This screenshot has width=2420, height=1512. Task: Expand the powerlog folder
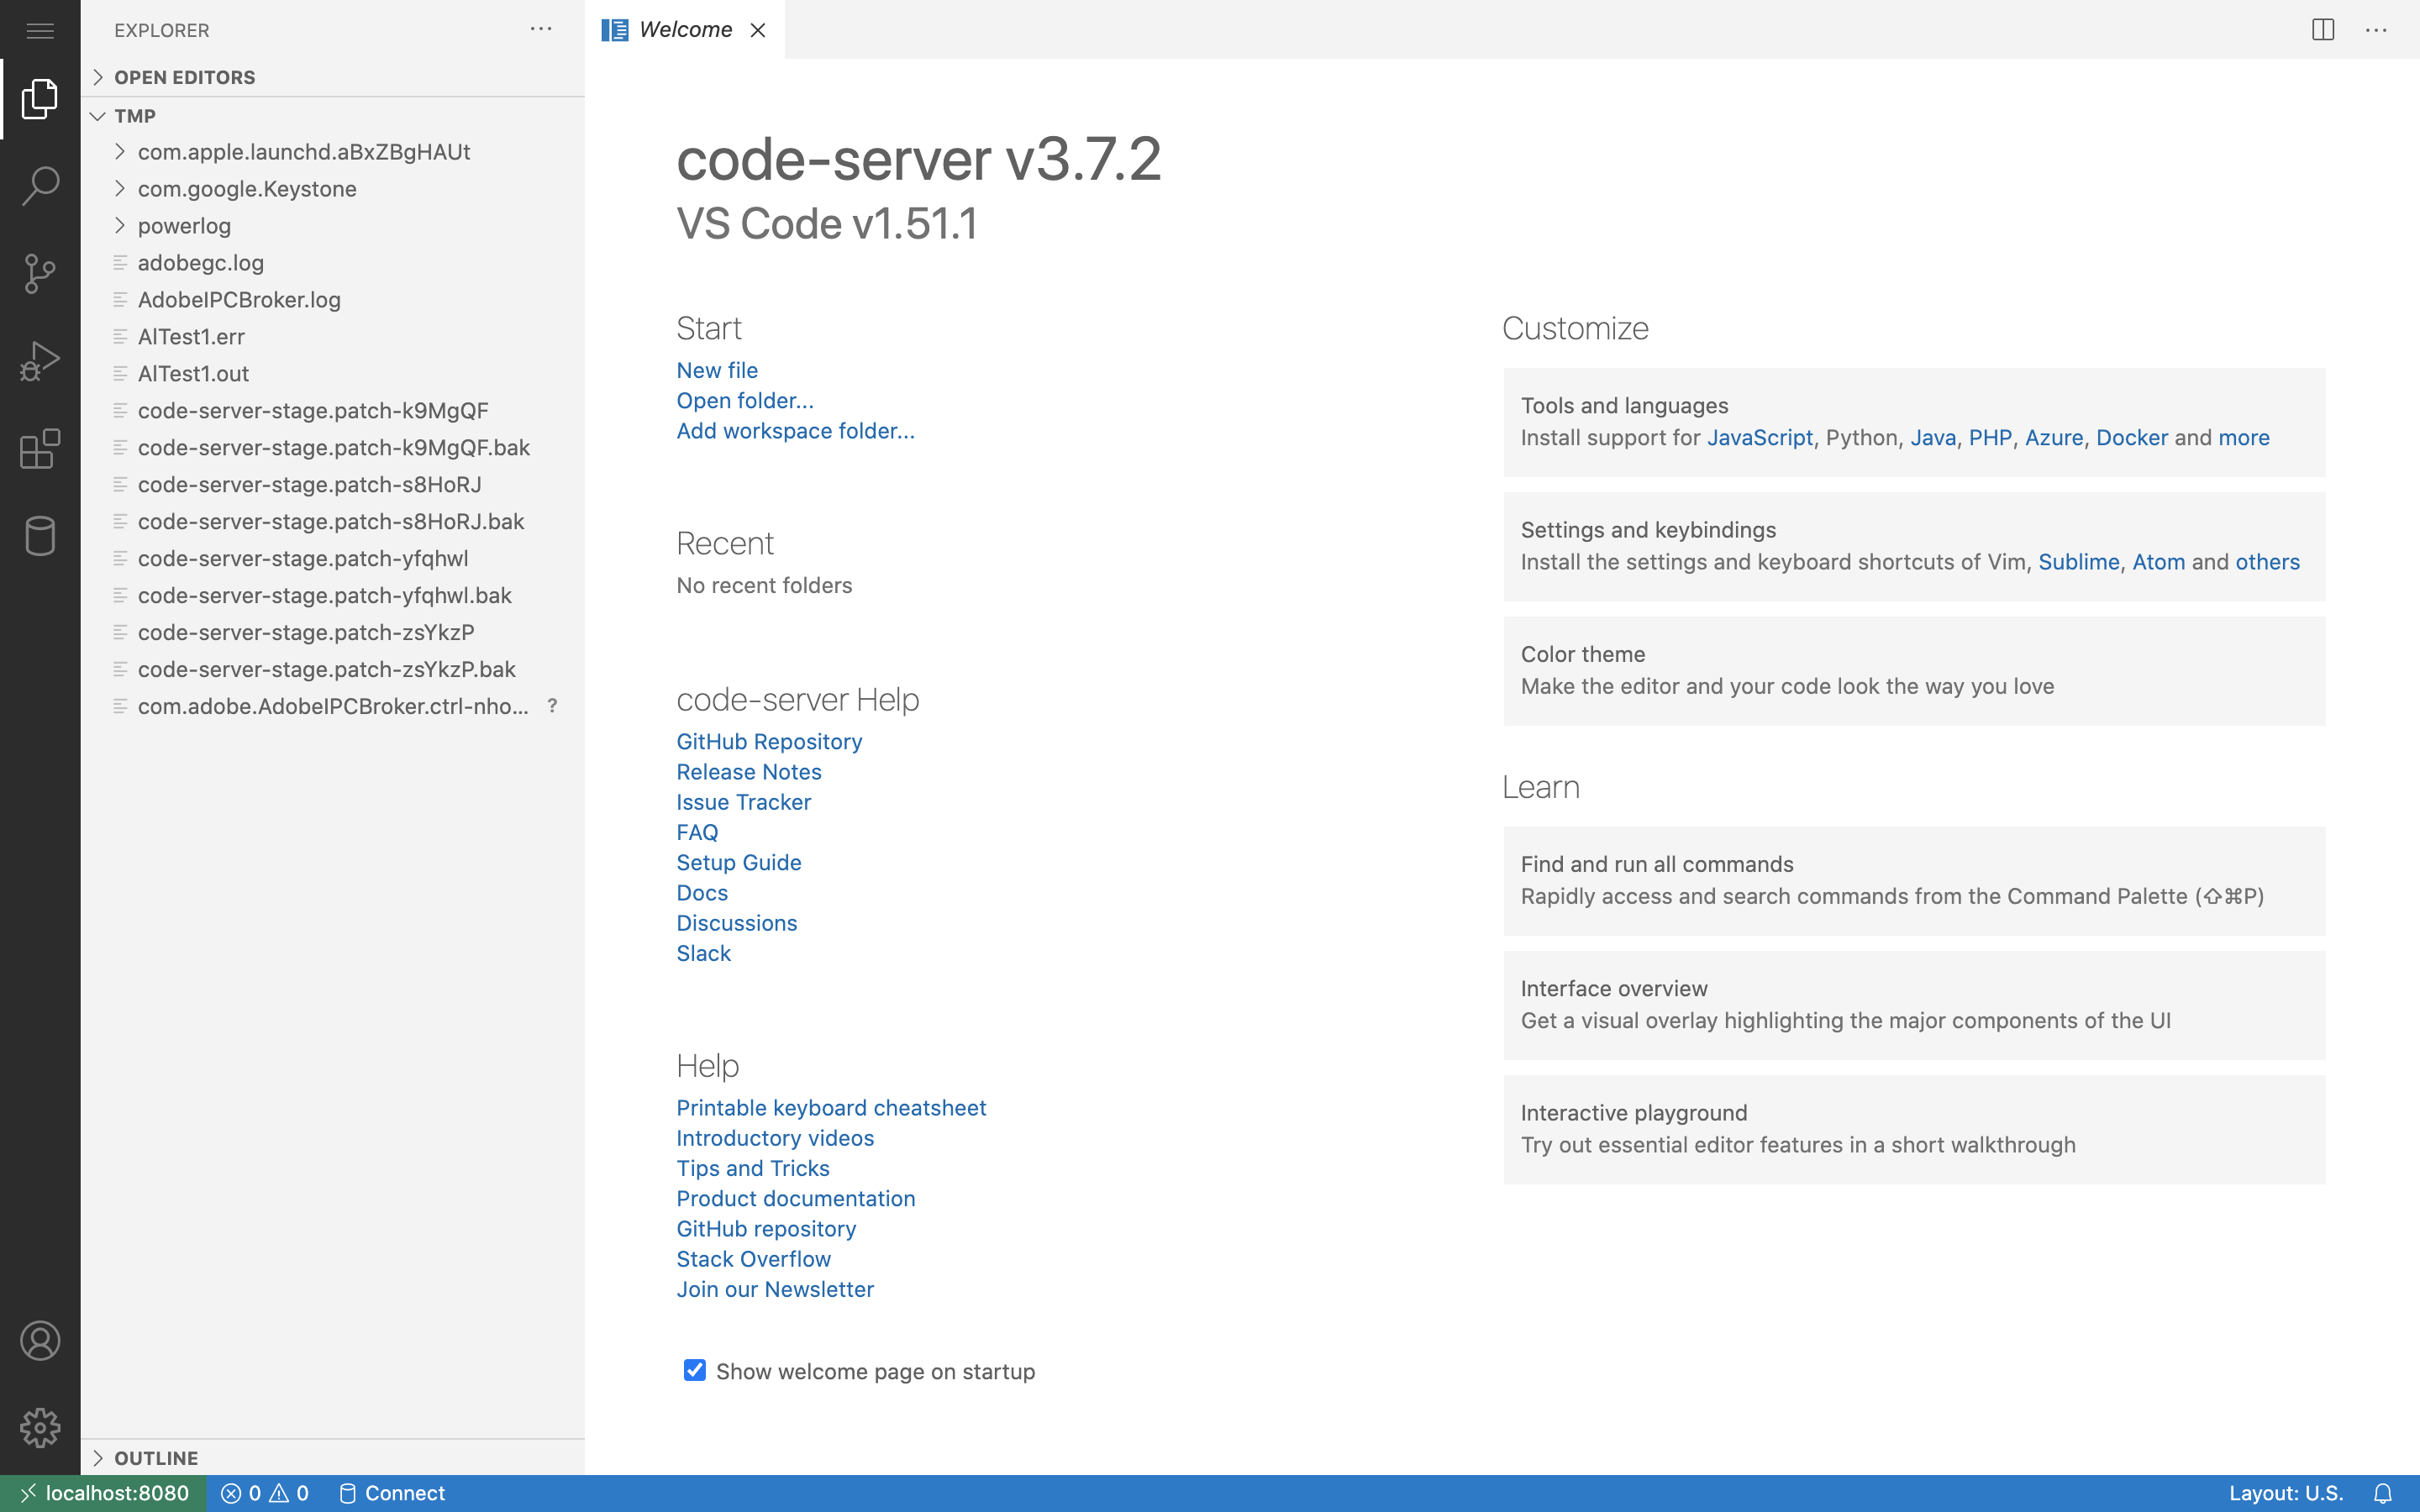(333, 226)
